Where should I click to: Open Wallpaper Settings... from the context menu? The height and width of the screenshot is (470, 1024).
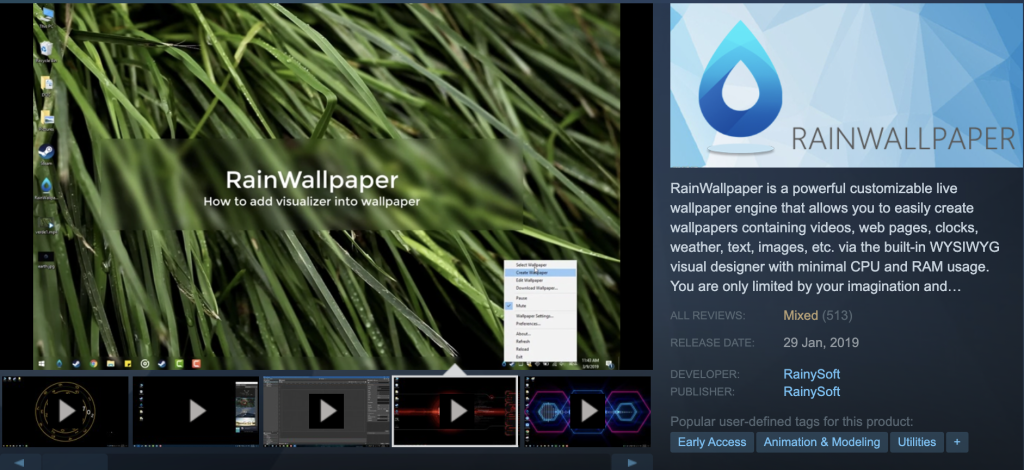[540, 316]
